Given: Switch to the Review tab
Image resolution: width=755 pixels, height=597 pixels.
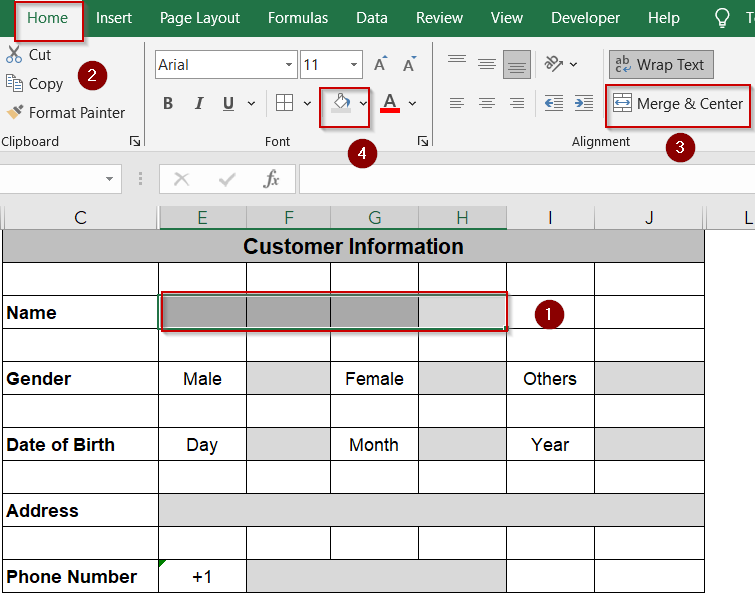Looking at the screenshot, I should pos(439,18).
